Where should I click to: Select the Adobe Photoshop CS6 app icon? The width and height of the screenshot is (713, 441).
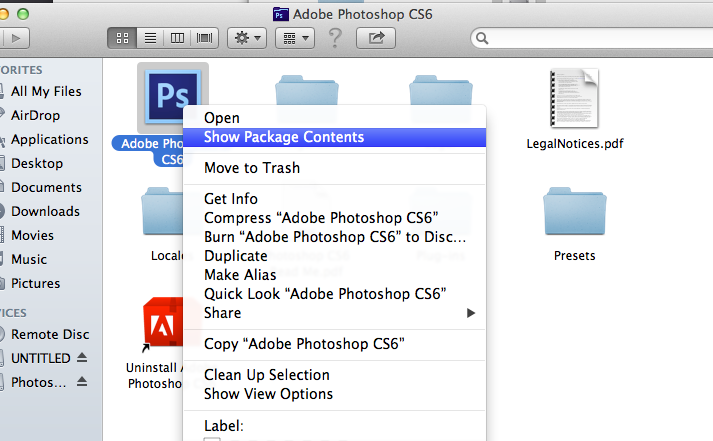173,97
